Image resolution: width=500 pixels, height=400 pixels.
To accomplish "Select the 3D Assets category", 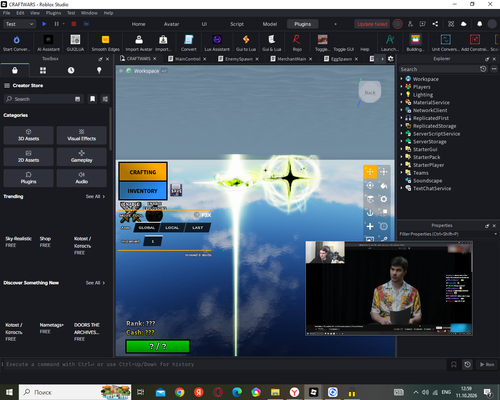I will (28, 135).
